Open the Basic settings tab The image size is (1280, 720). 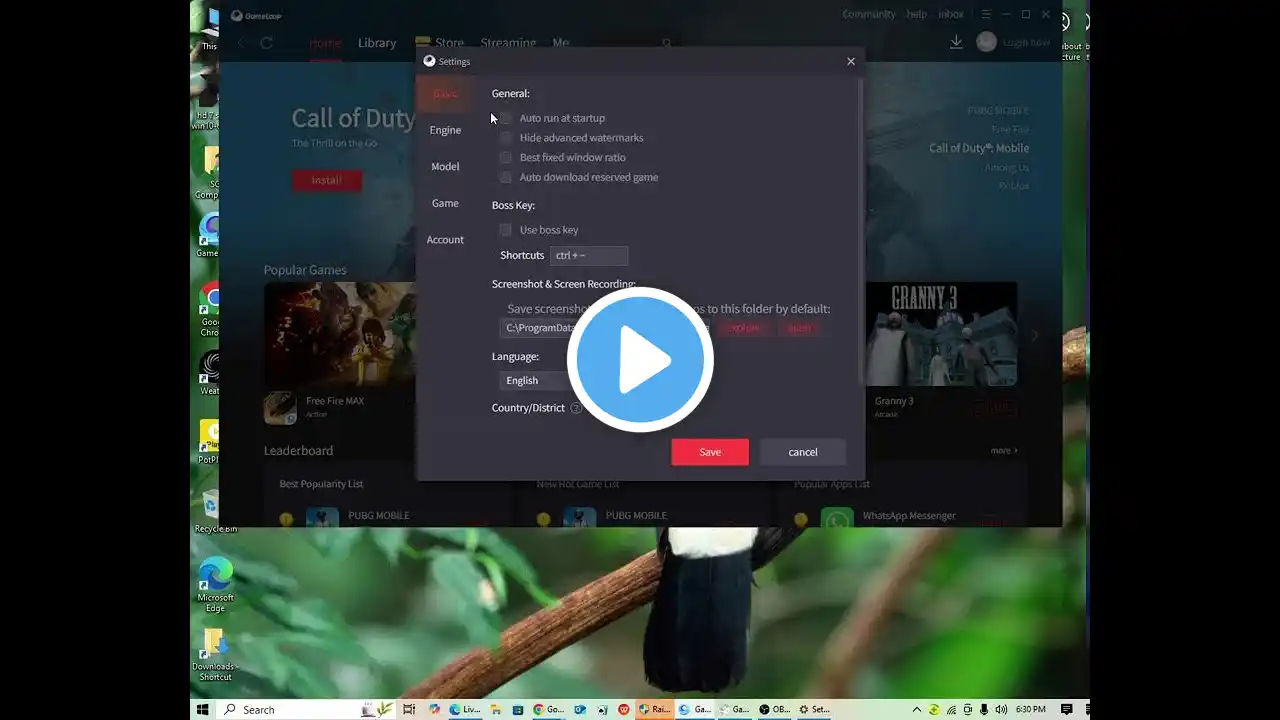coord(445,94)
